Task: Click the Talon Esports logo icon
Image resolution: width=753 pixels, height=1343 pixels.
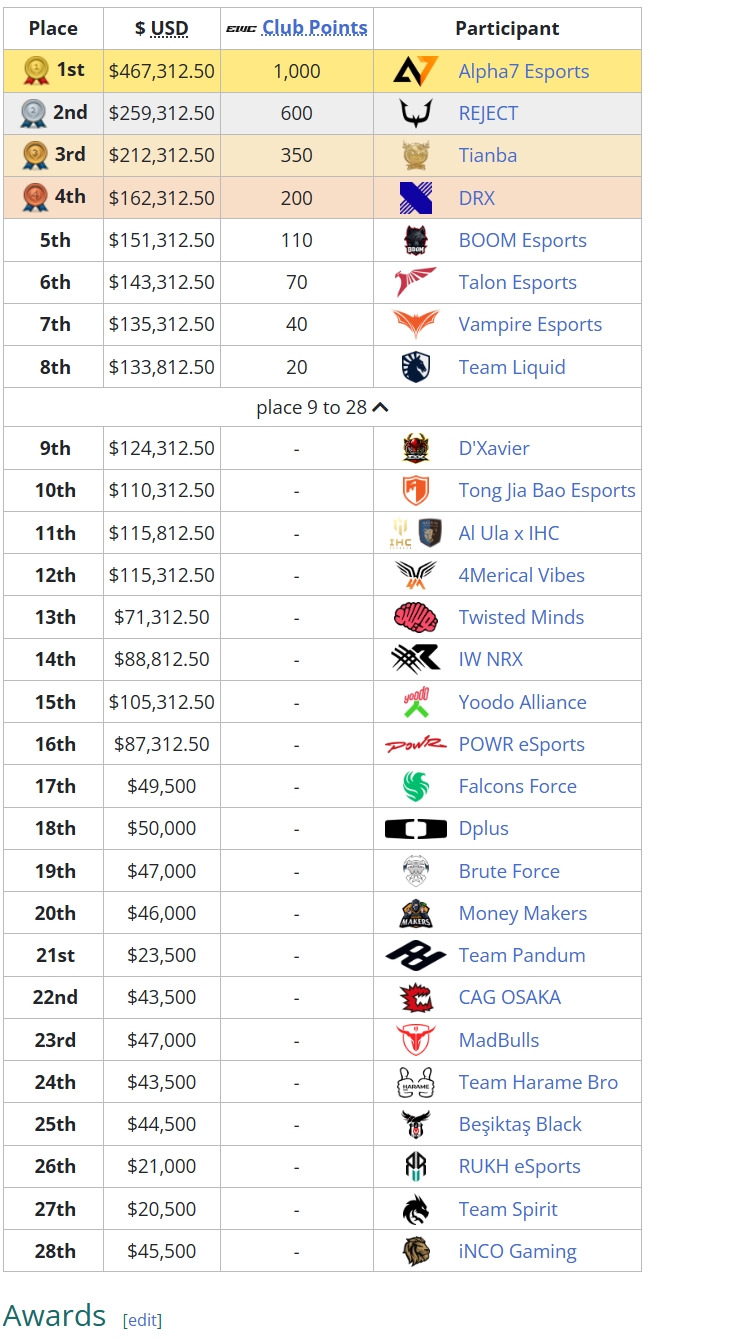Action: [415, 282]
